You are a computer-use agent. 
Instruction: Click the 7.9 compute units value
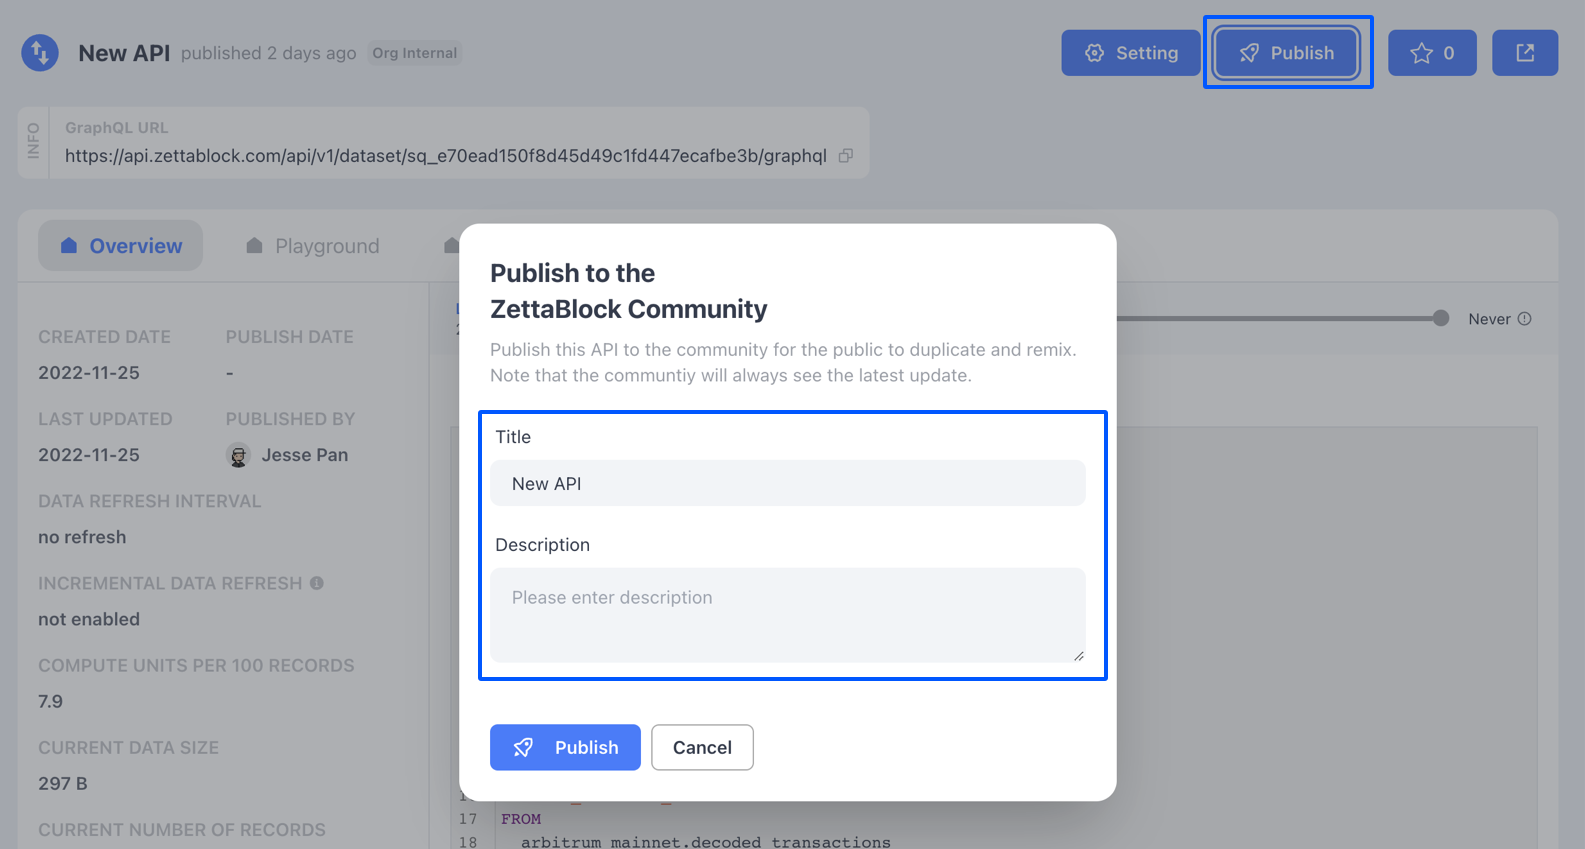pos(50,701)
